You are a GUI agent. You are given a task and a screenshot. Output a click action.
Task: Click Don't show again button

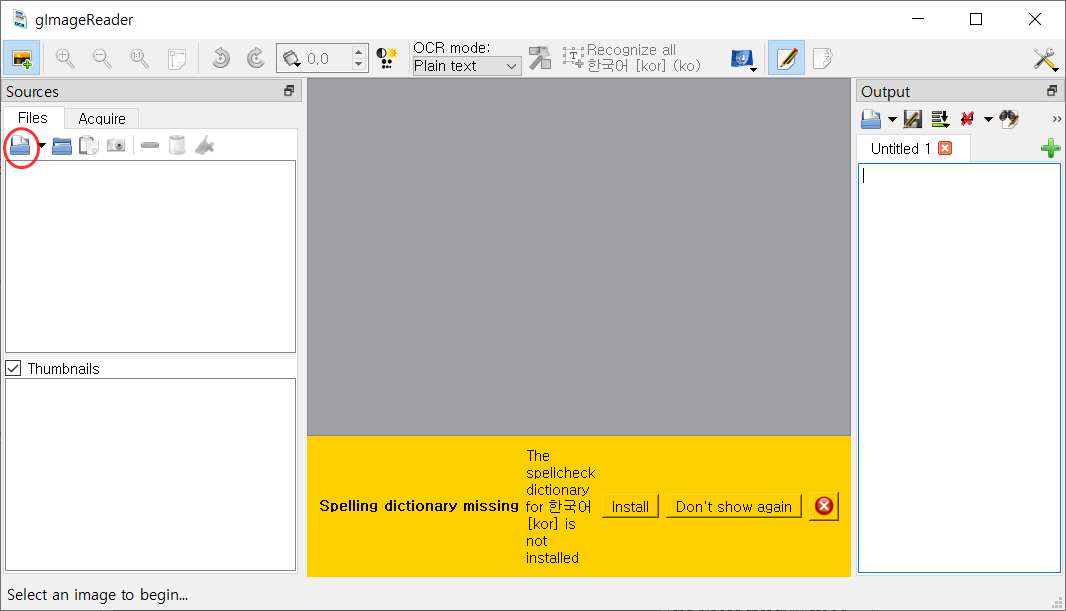[x=734, y=506]
